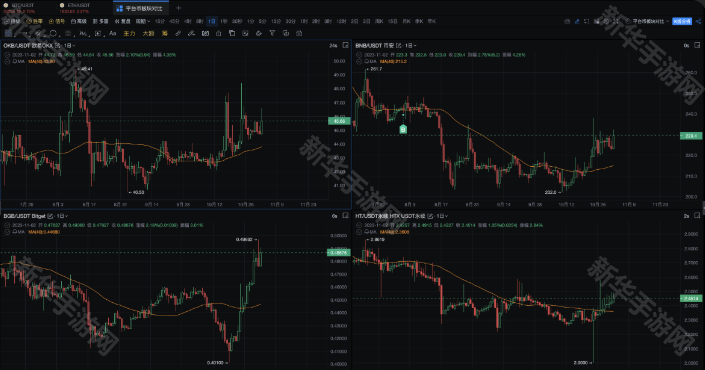Select the circle shape drawing tool
Image resolution: width=705 pixels, height=370 pixels.
53,33
